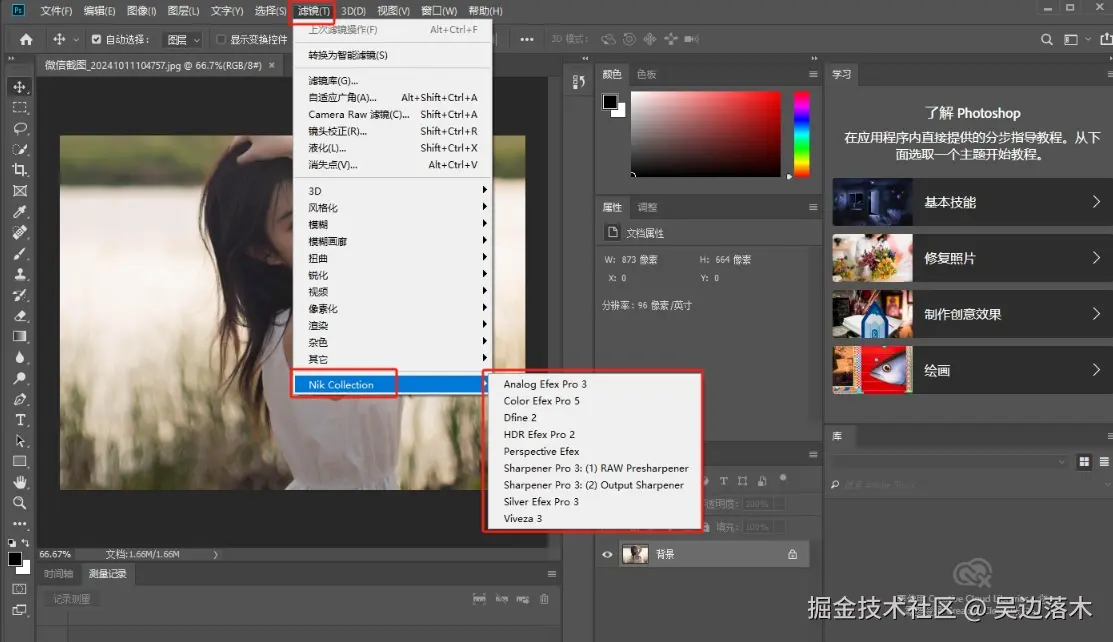
Task: Open Silver Efex Pro 3 filter
Action: tap(541, 501)
